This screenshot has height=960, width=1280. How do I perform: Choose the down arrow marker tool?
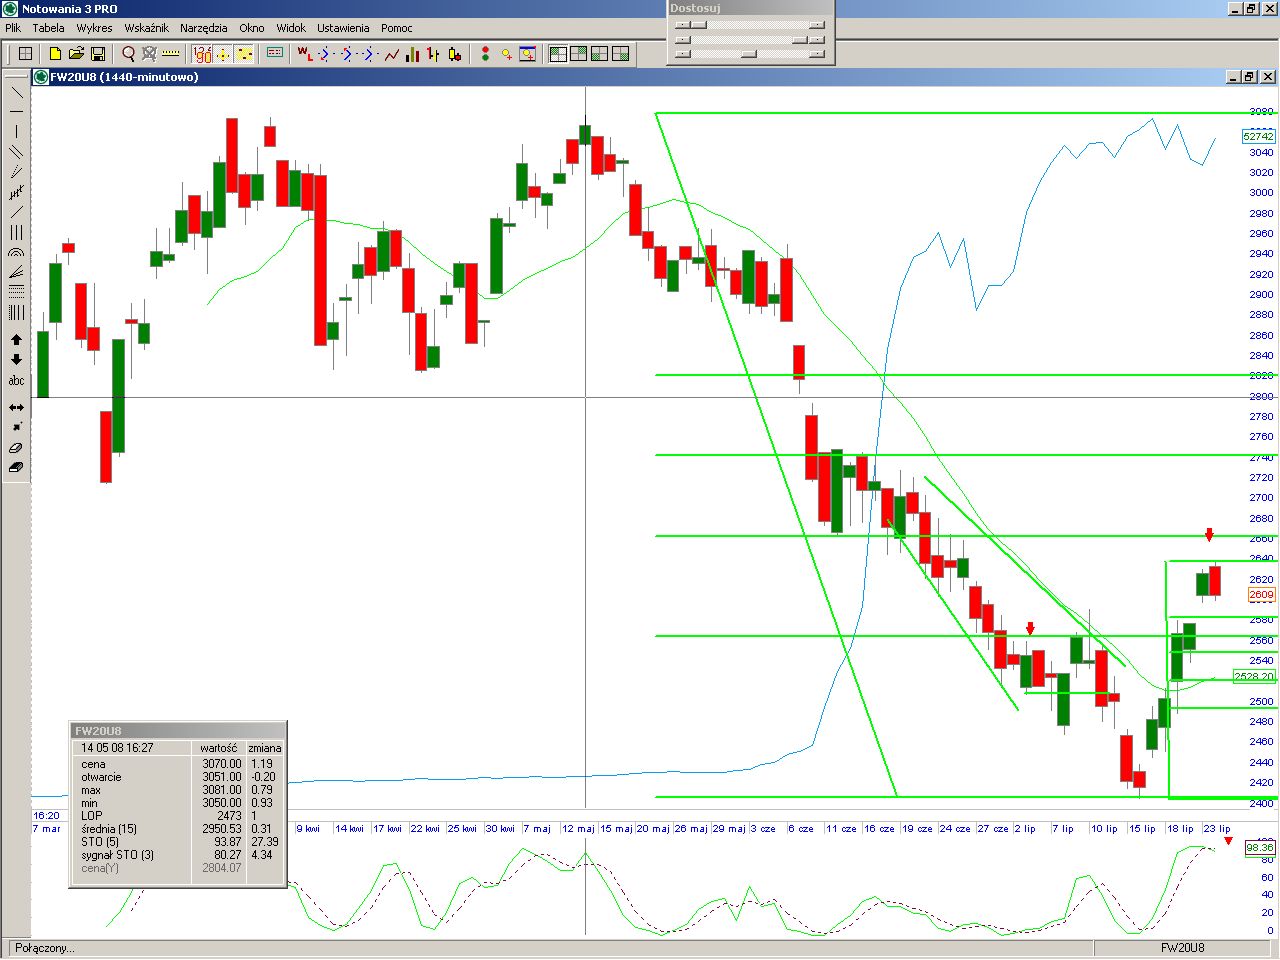(x=16, y=360)
